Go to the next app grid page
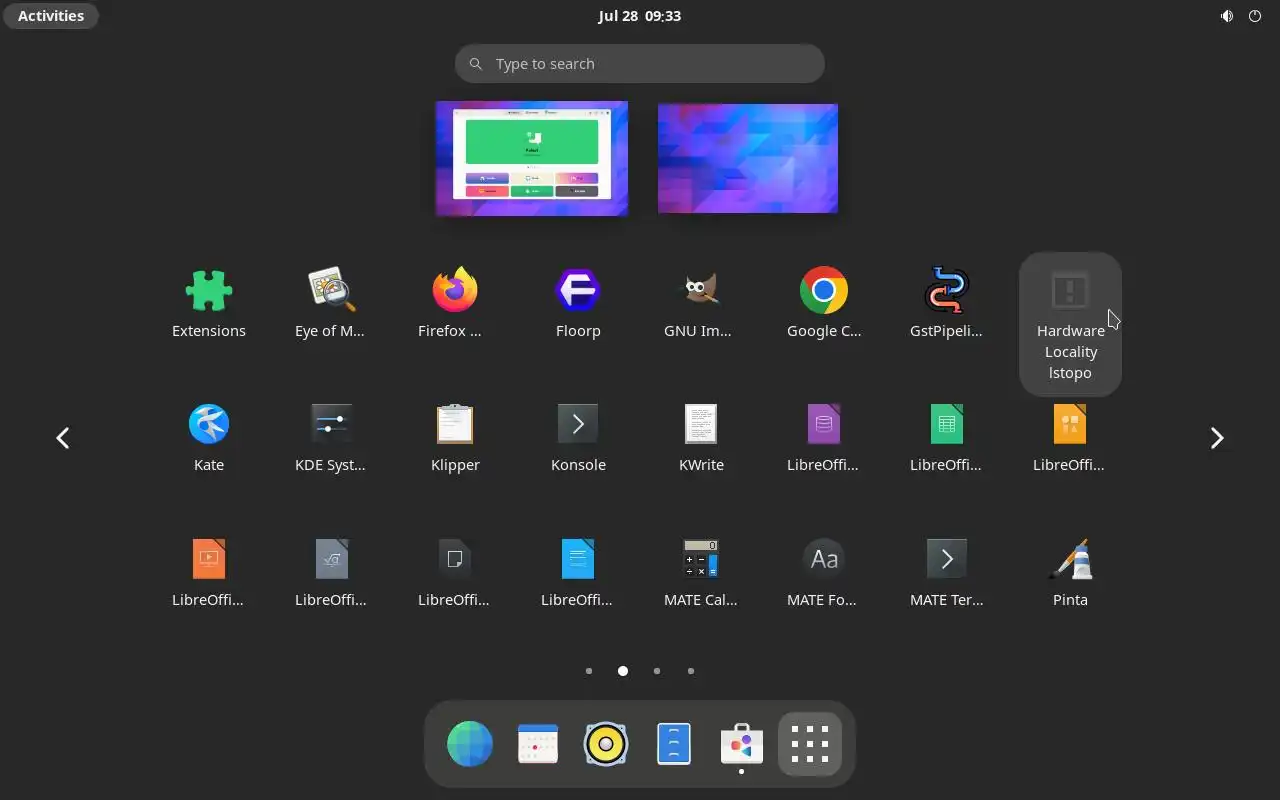The width and height of the screenshot is (1280, 800). click(1217, 438)
